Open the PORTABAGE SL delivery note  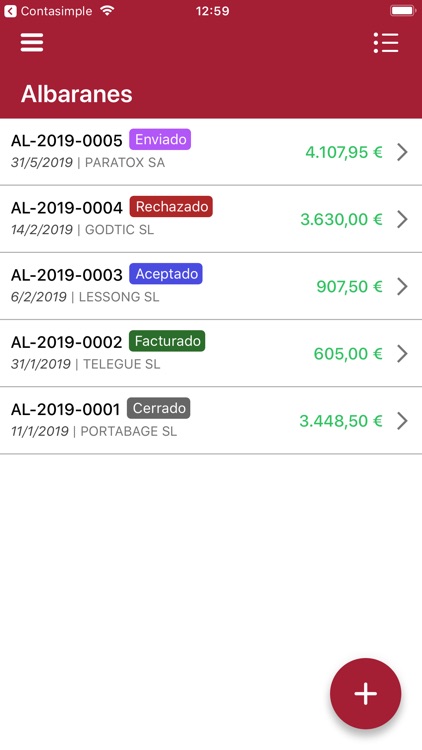pyautogui.click(x=211, y=420)
